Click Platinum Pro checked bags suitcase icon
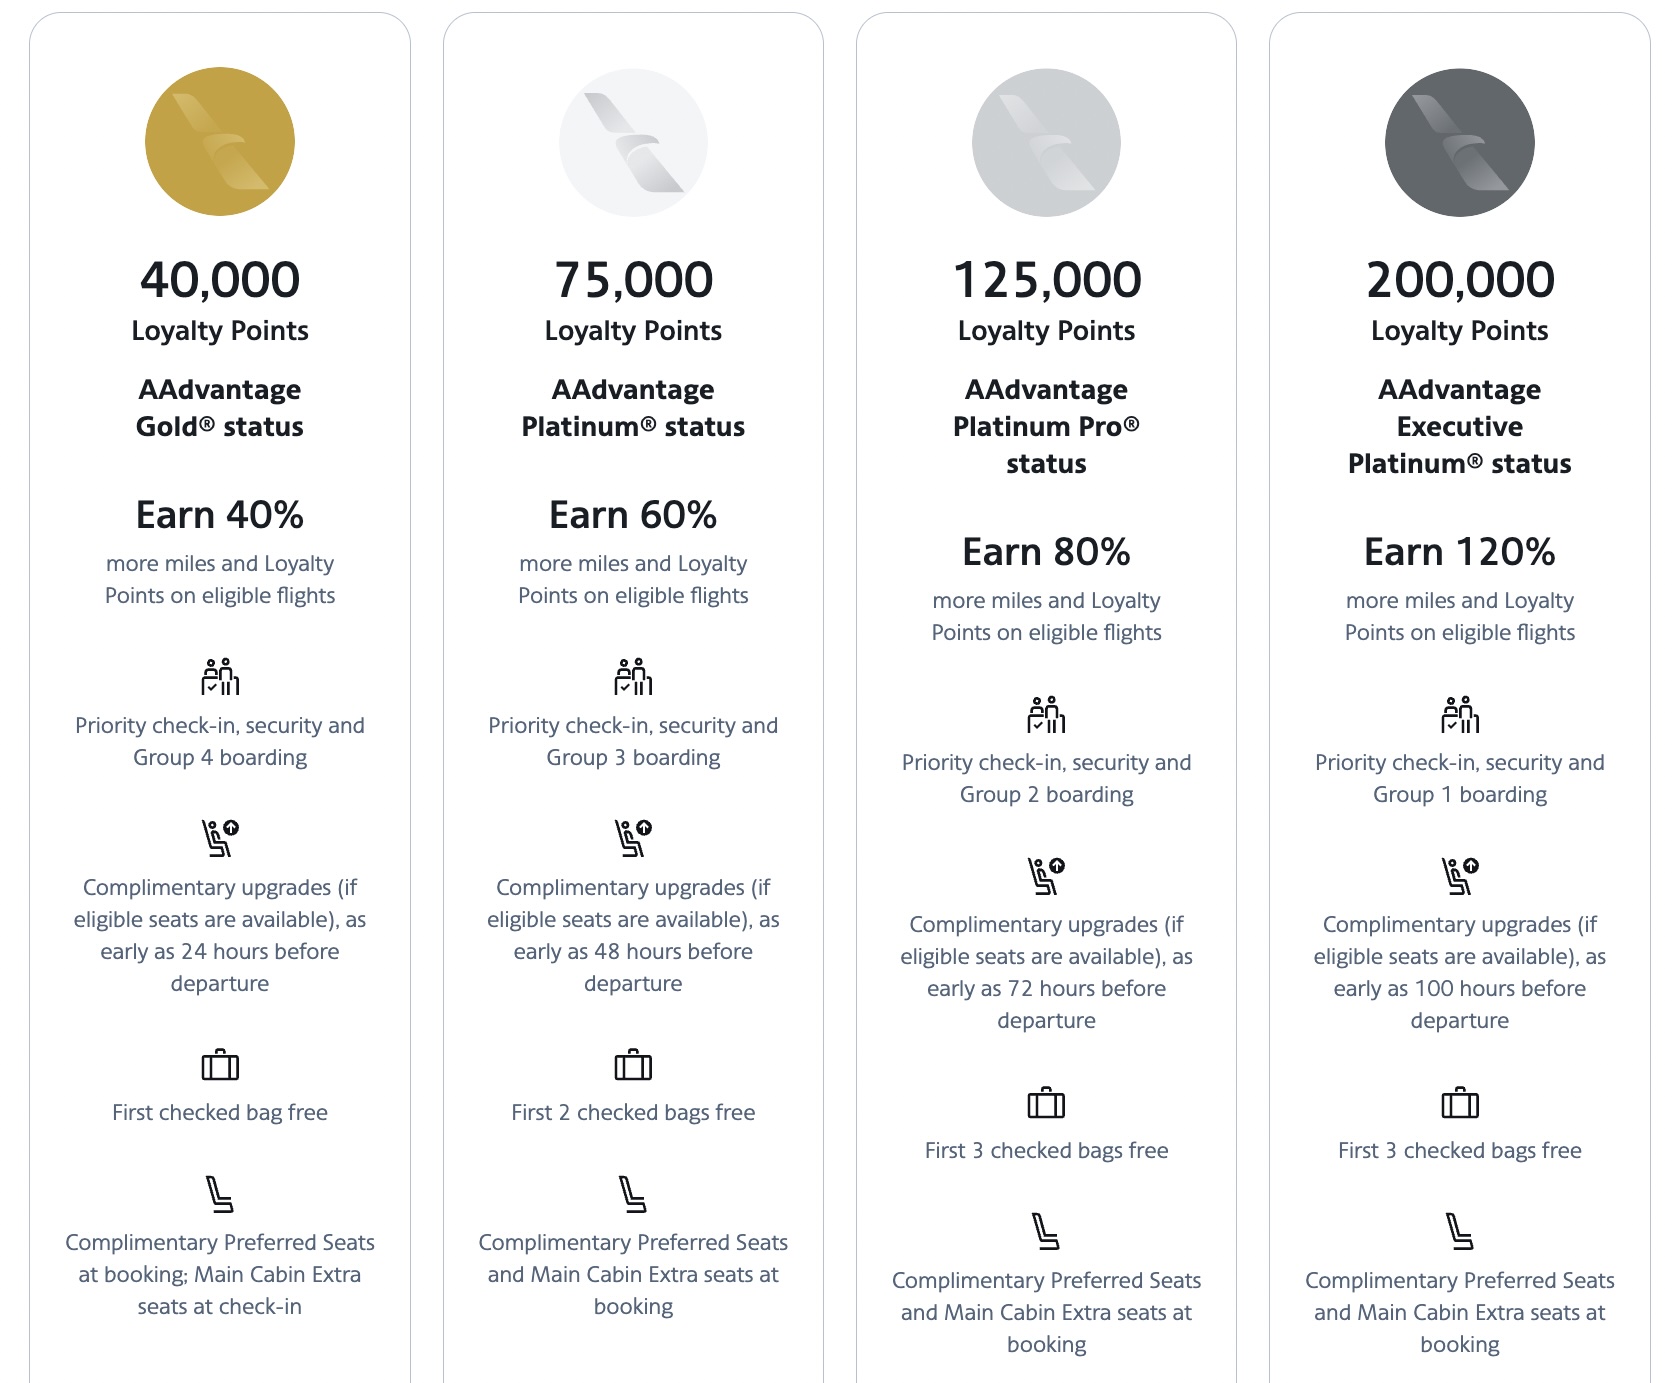This screenshot has height=1383, width=1673. coord(1046,1103)
